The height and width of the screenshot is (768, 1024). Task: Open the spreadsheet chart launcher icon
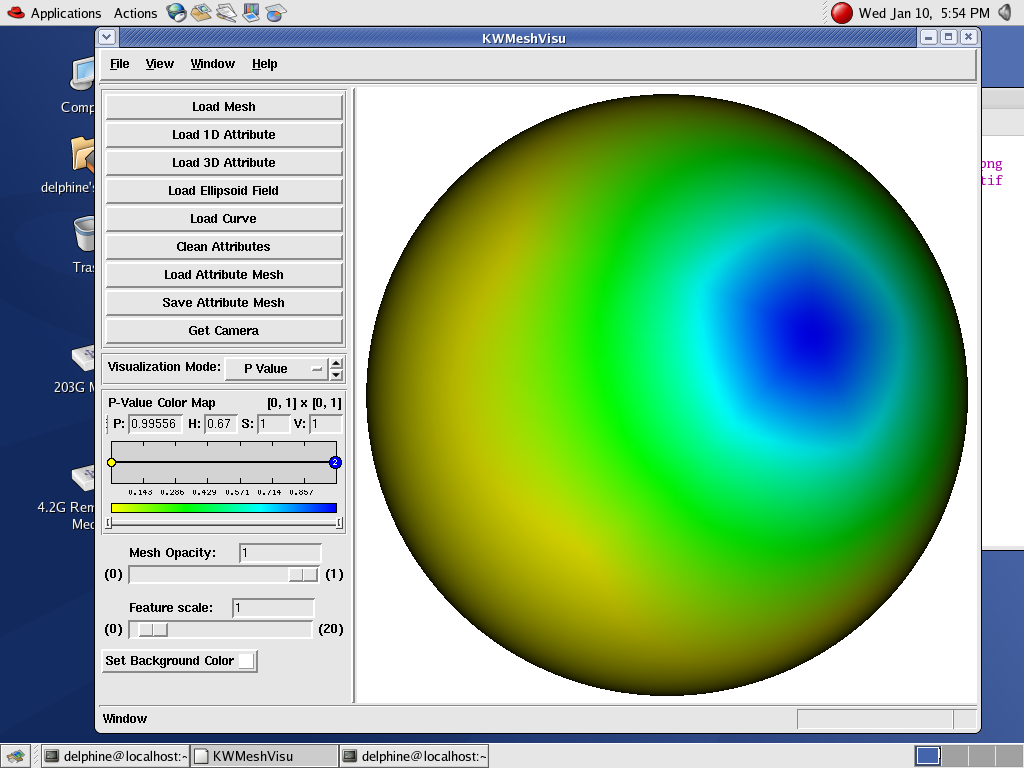click(x=276, y=13)
